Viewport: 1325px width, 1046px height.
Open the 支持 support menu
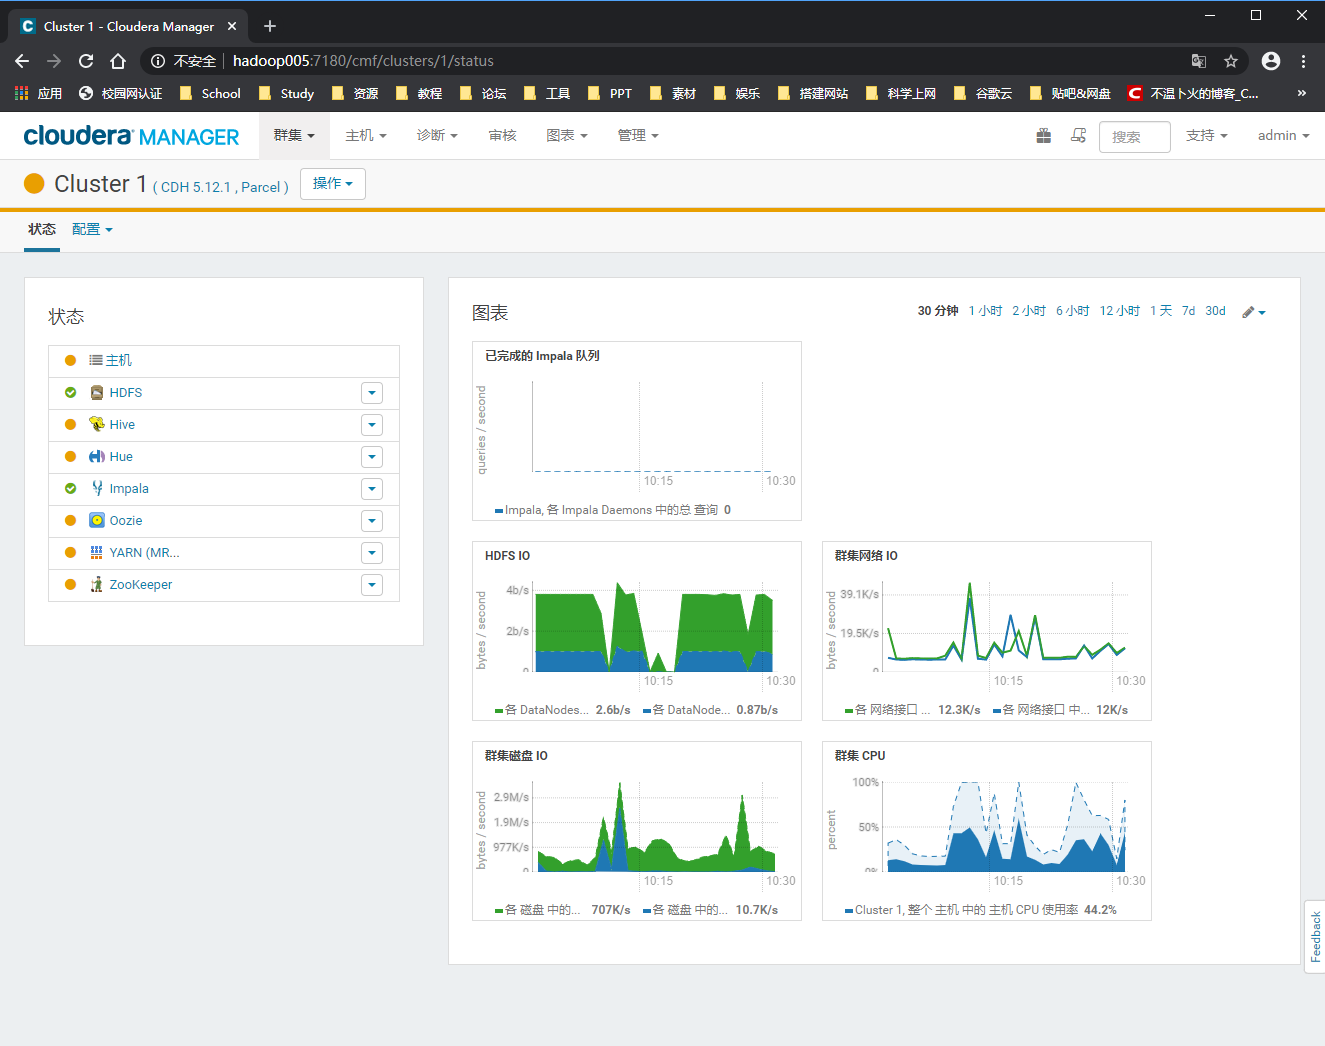point(1206,135)
